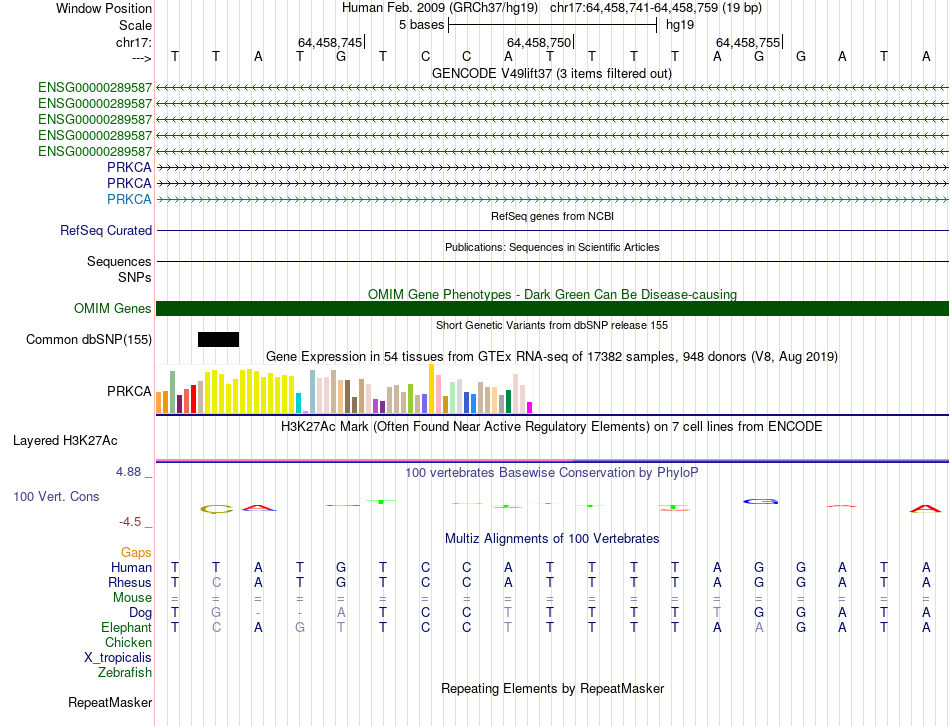Select the 64,458,755 coordinate label
This screenshot has width=950, height=726.
tap(748, 42)
